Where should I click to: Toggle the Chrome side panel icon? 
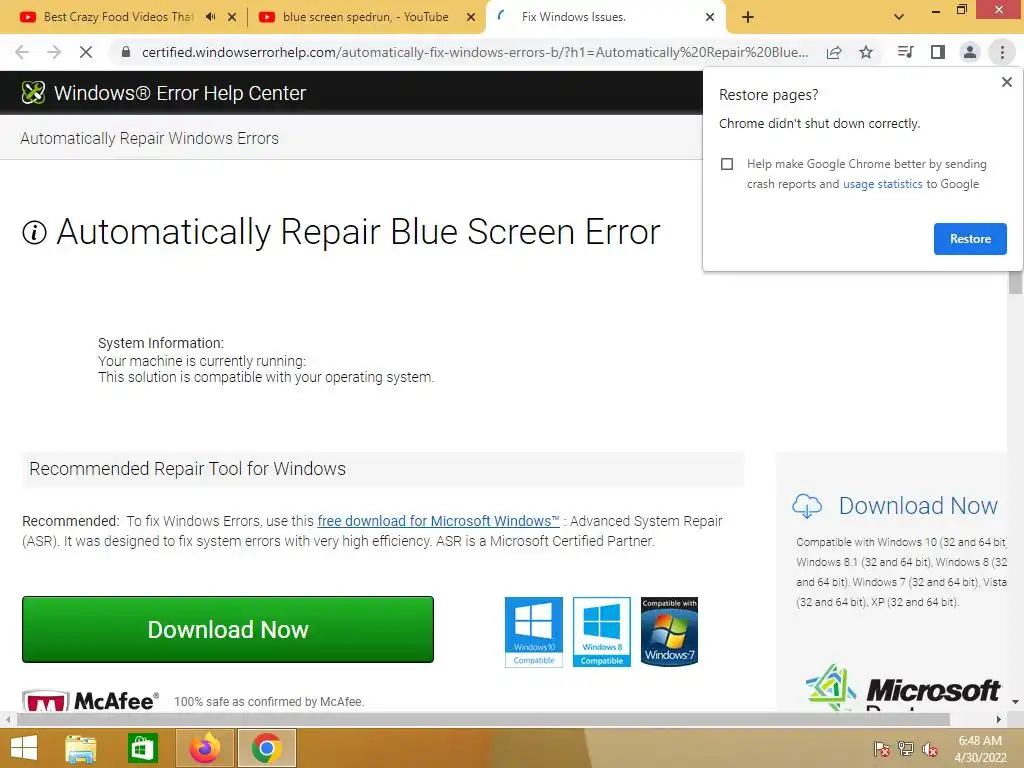(x=938, y=52)
